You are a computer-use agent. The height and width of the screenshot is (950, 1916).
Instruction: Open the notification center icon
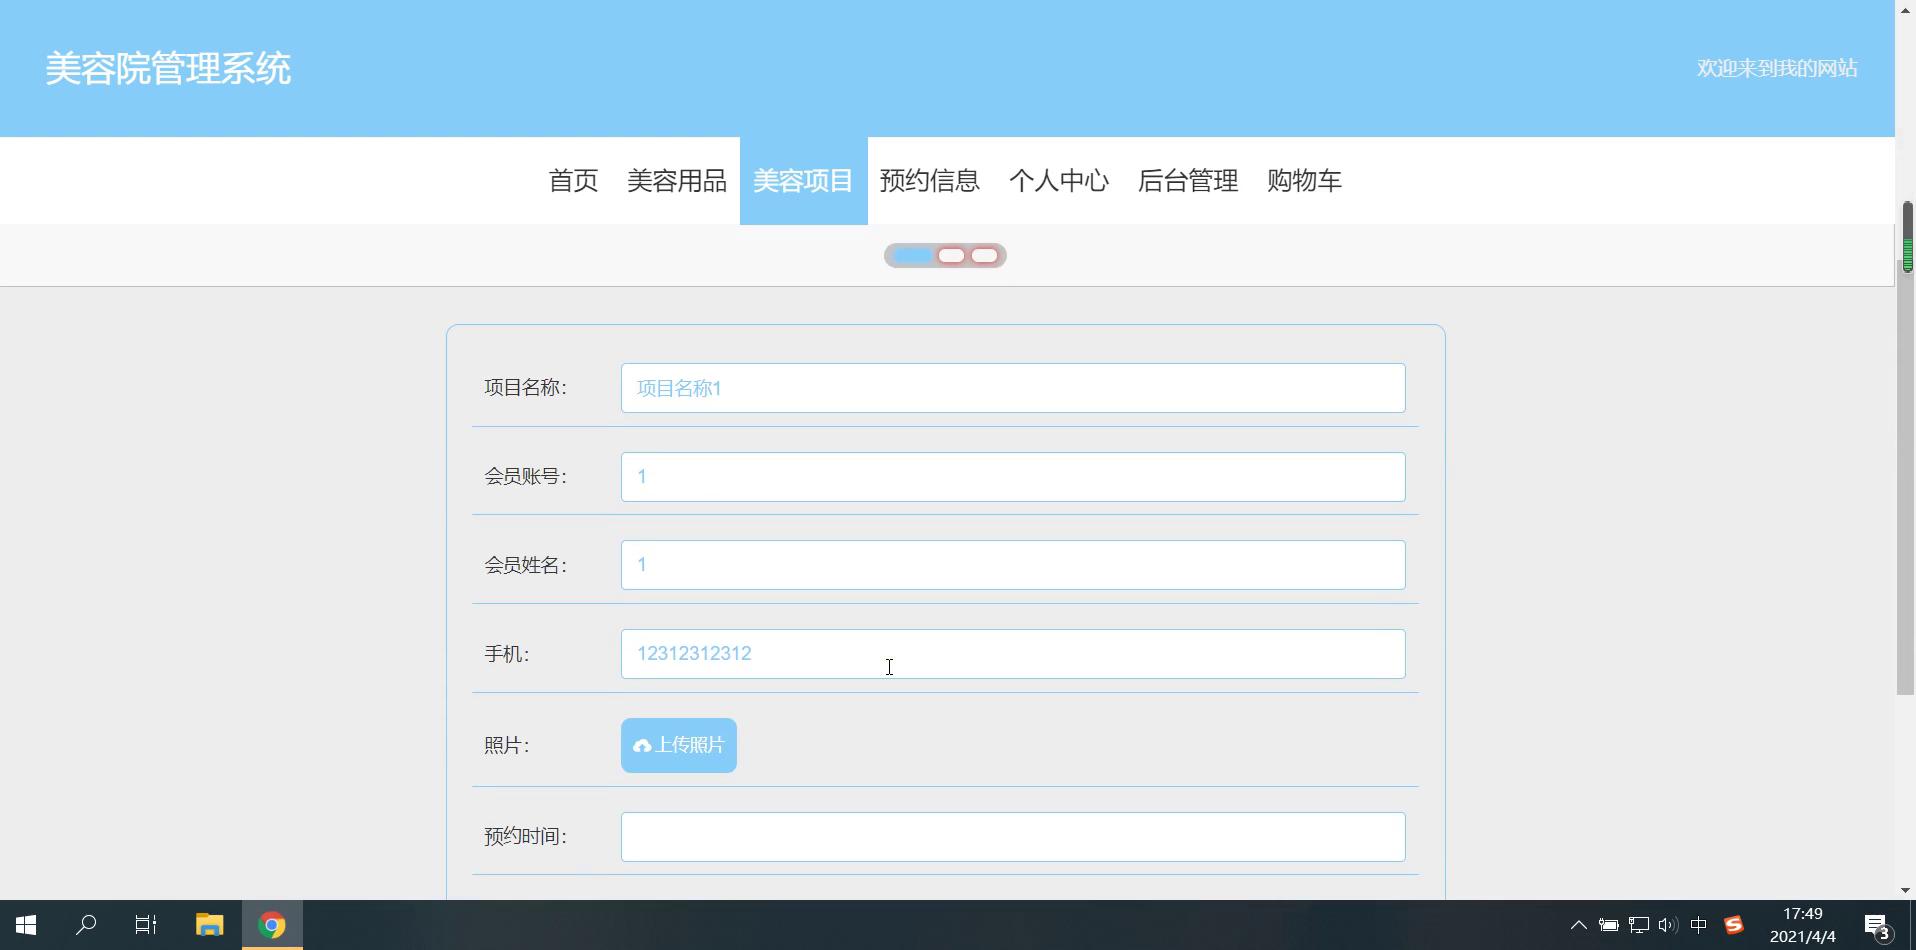[x=1877, y=925]
